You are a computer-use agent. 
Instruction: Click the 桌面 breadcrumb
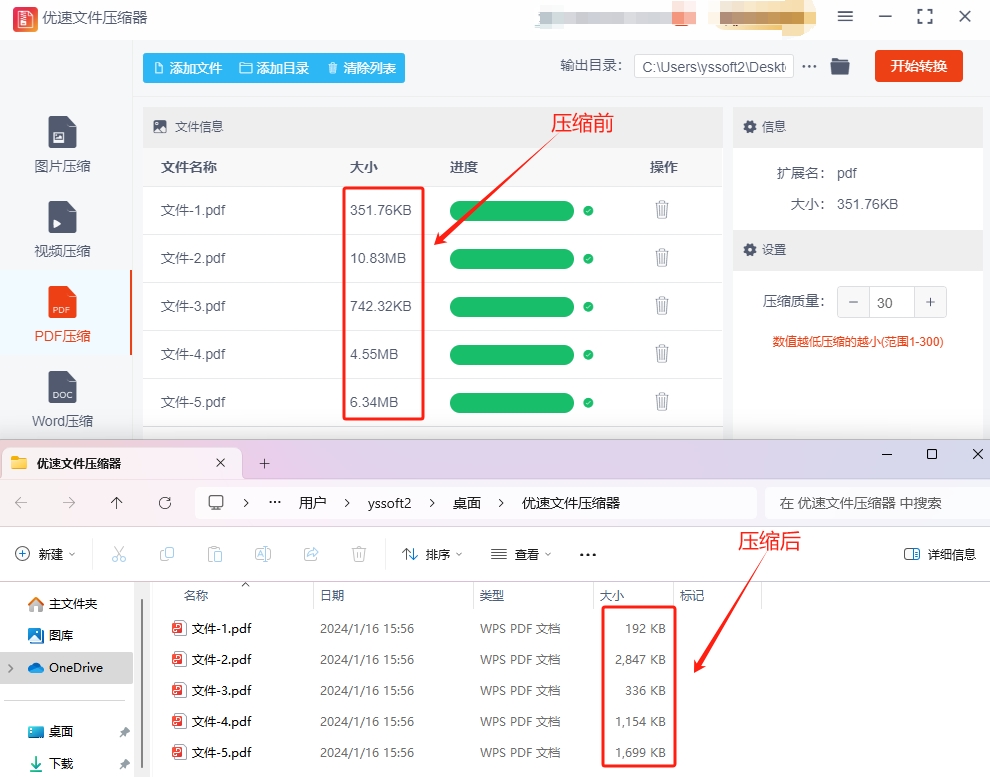[467, 503]
